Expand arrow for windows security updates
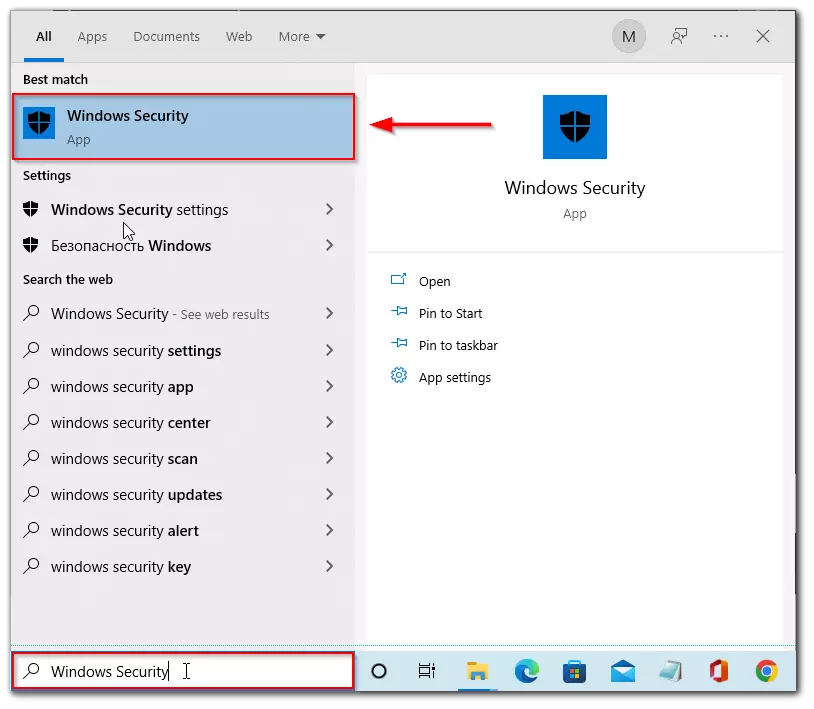Image resolution: width=814 pixels, height=709 pixels. (329, 495)
